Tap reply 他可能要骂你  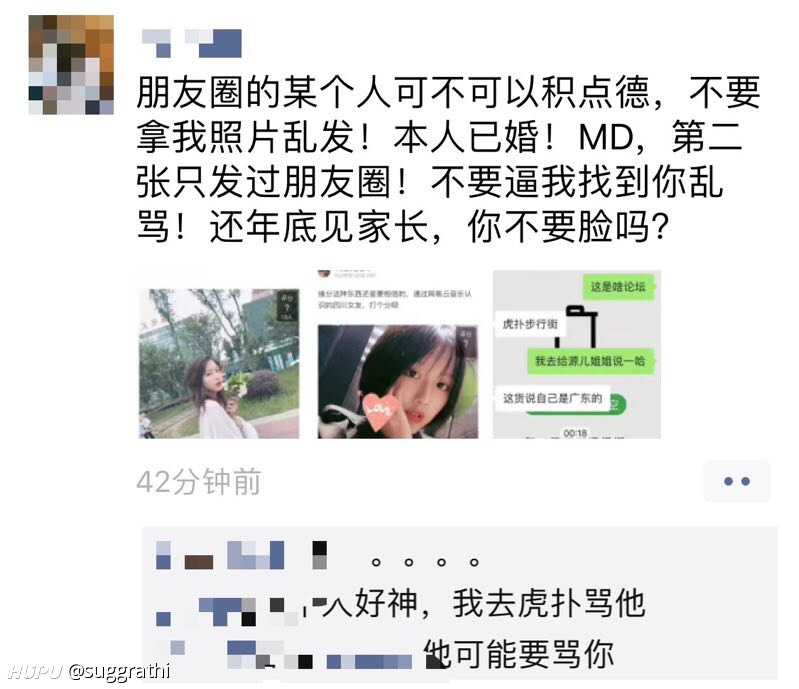(518, 654)
